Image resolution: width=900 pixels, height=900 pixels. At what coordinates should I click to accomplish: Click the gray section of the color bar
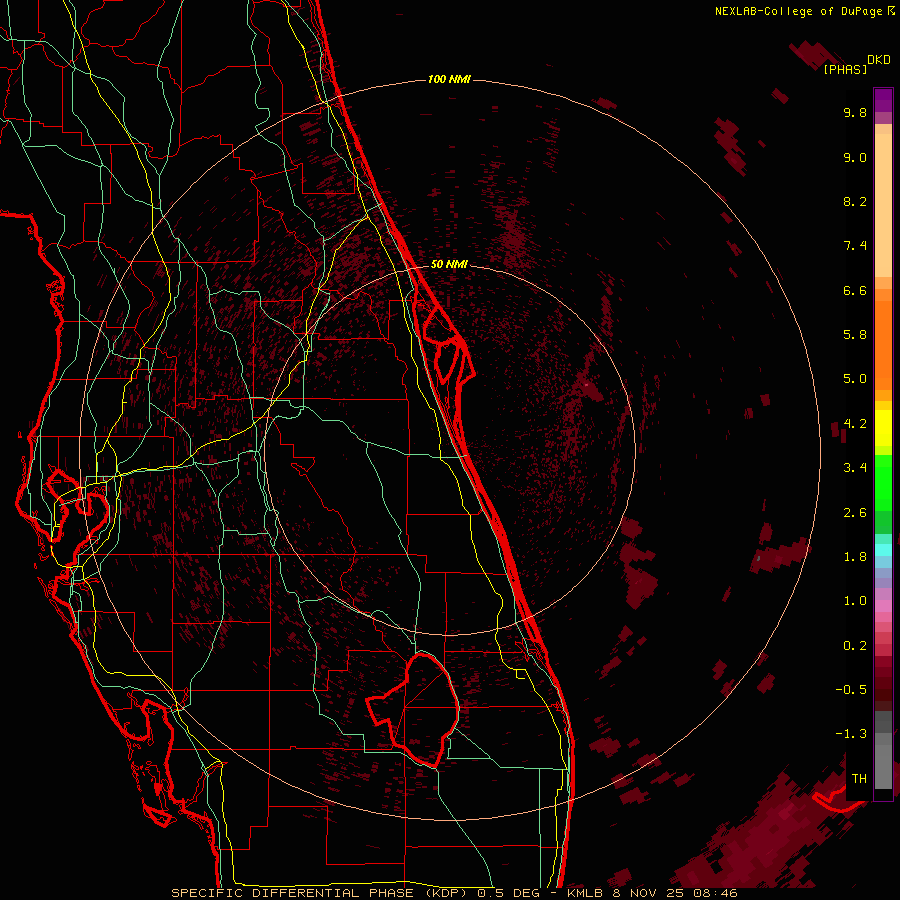883,752
